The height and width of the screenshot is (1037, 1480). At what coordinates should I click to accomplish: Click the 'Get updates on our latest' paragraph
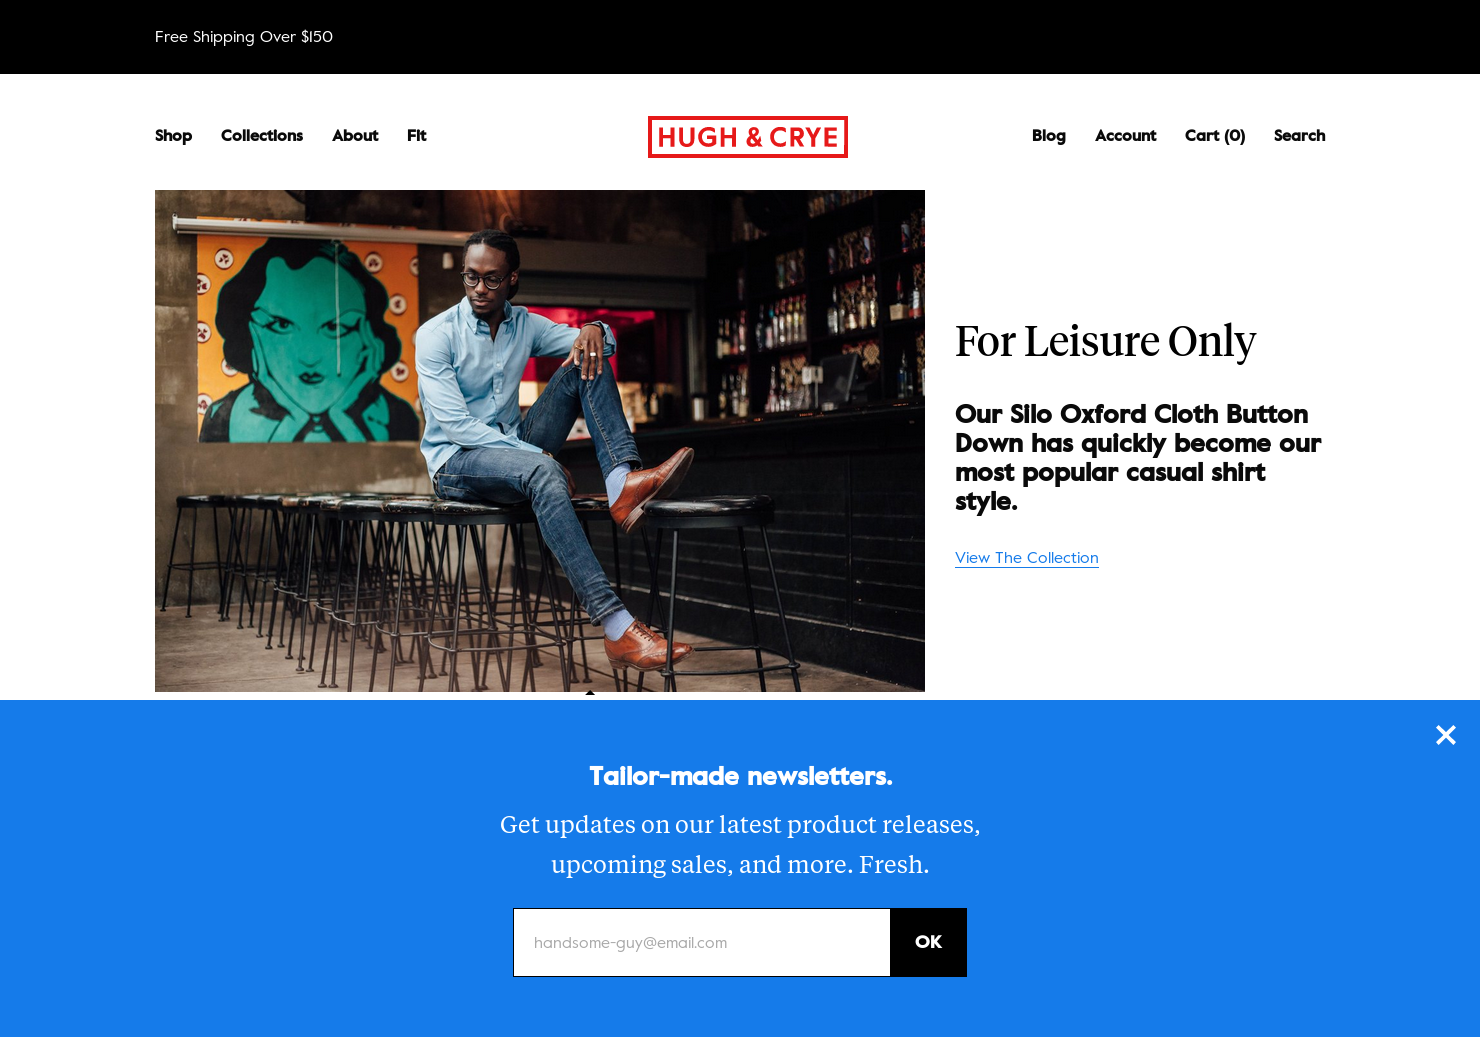[740, 844]
